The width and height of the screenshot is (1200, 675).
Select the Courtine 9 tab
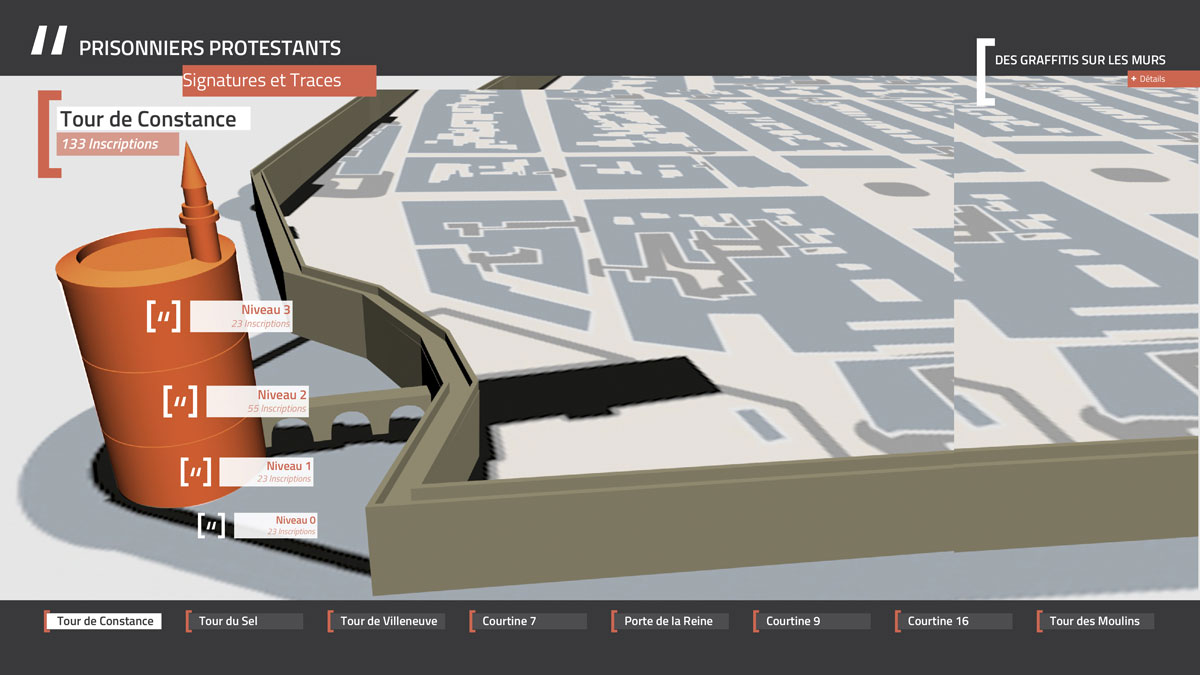(x=811, y=621)
